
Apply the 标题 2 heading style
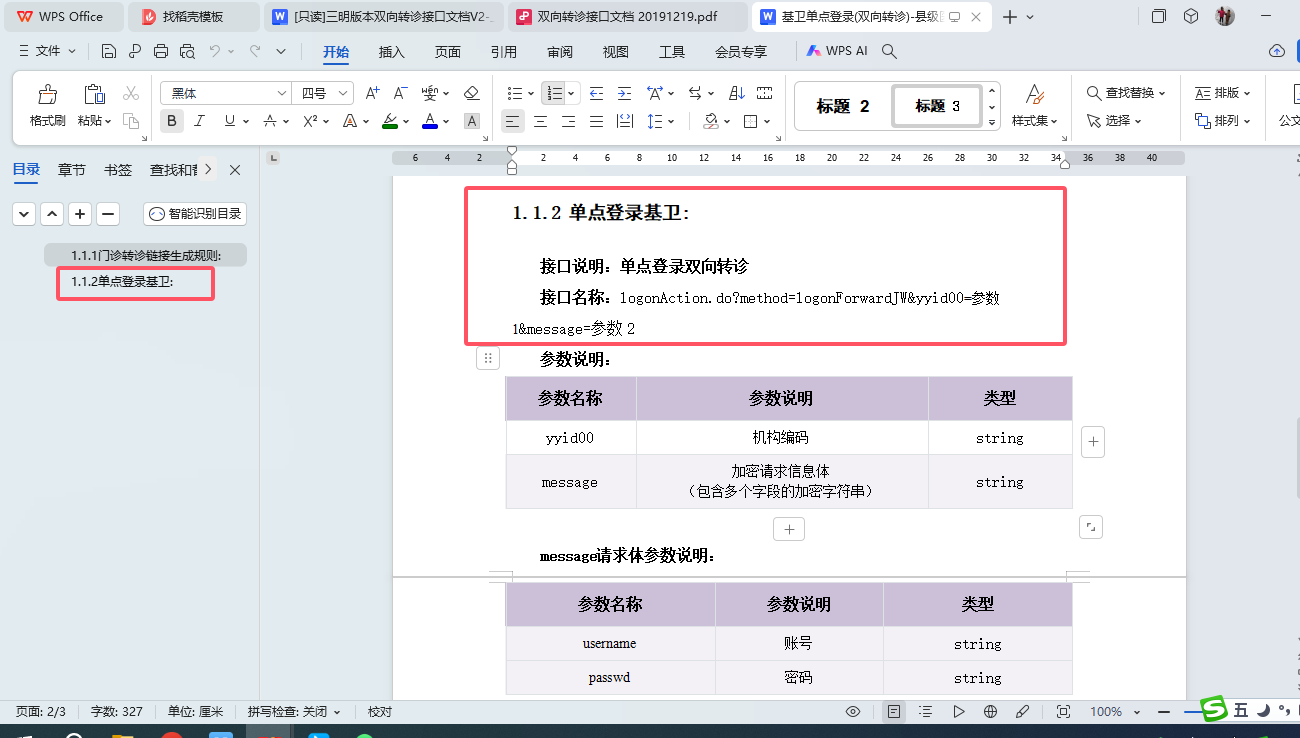(x=843, y=106)
